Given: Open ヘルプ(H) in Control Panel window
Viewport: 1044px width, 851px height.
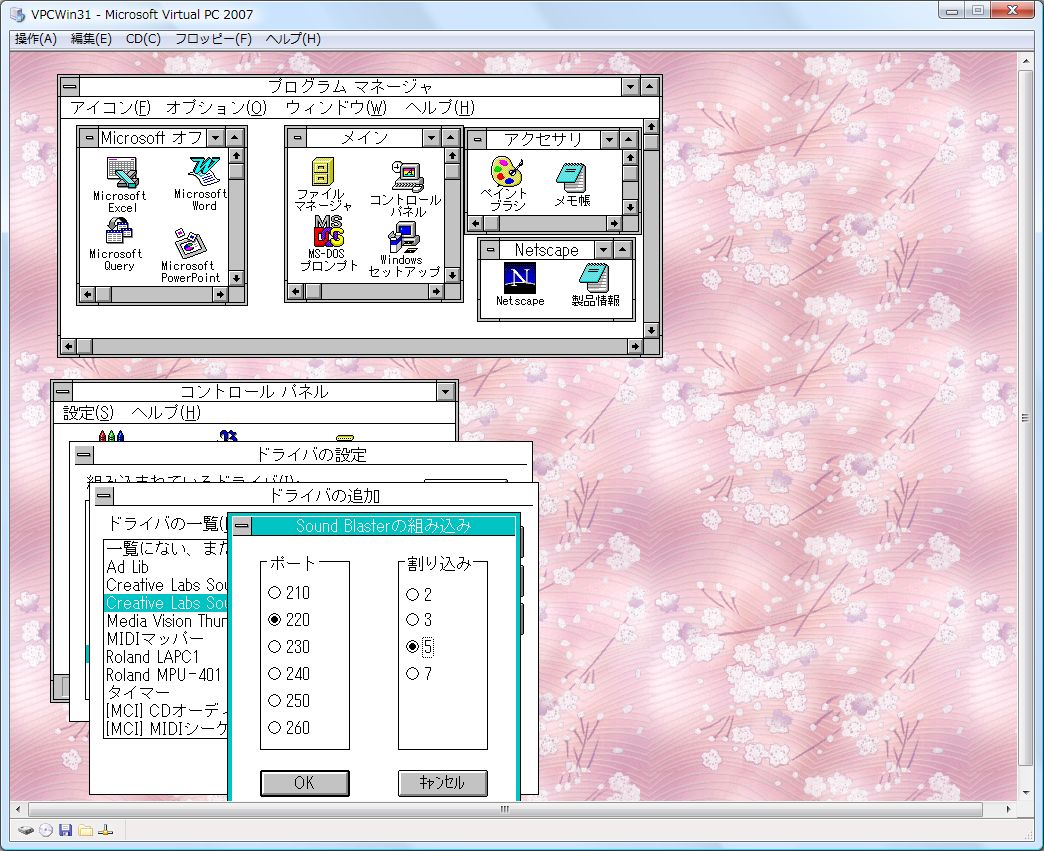Looking at the screenshot, I should point(166,413).
